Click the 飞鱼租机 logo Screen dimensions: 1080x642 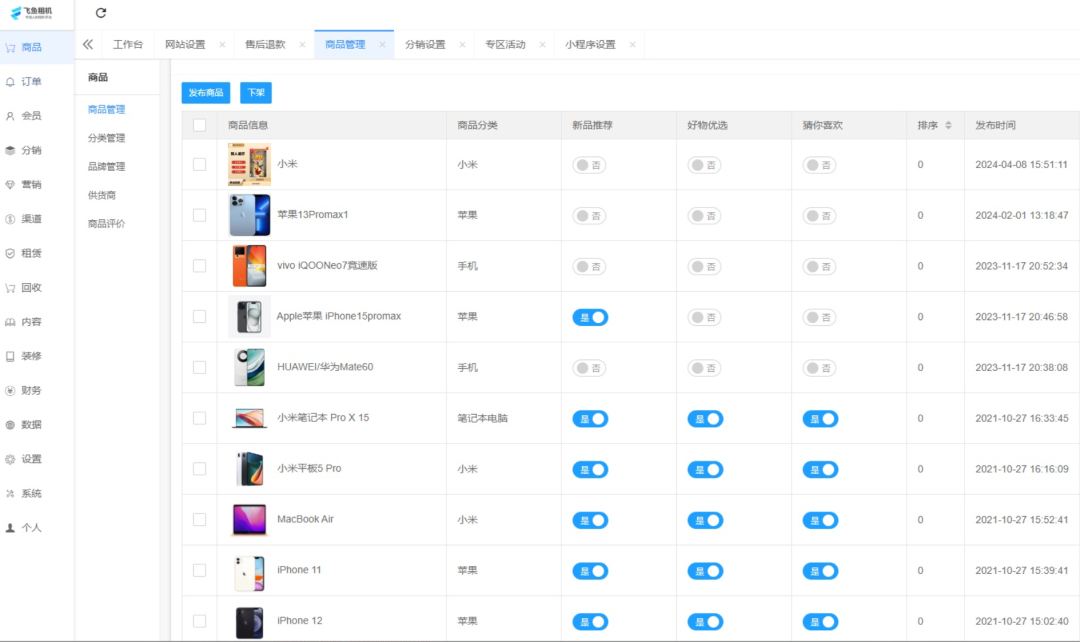coord(31,12)
